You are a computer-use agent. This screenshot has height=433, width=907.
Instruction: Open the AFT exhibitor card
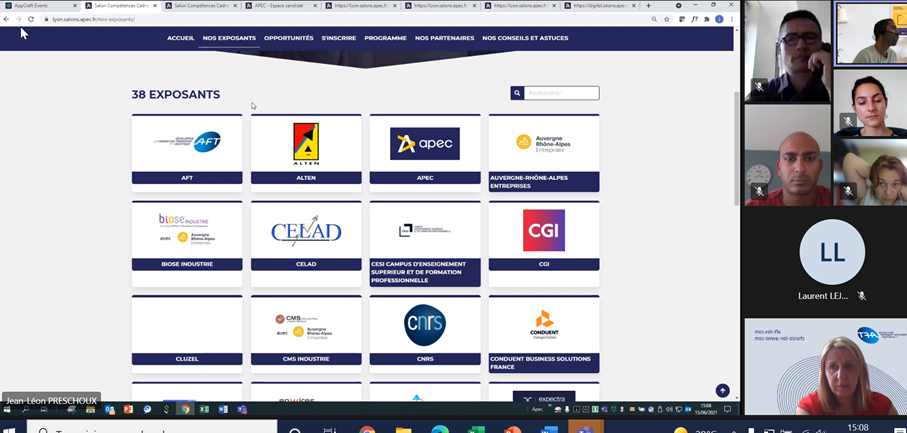(187, 153)
